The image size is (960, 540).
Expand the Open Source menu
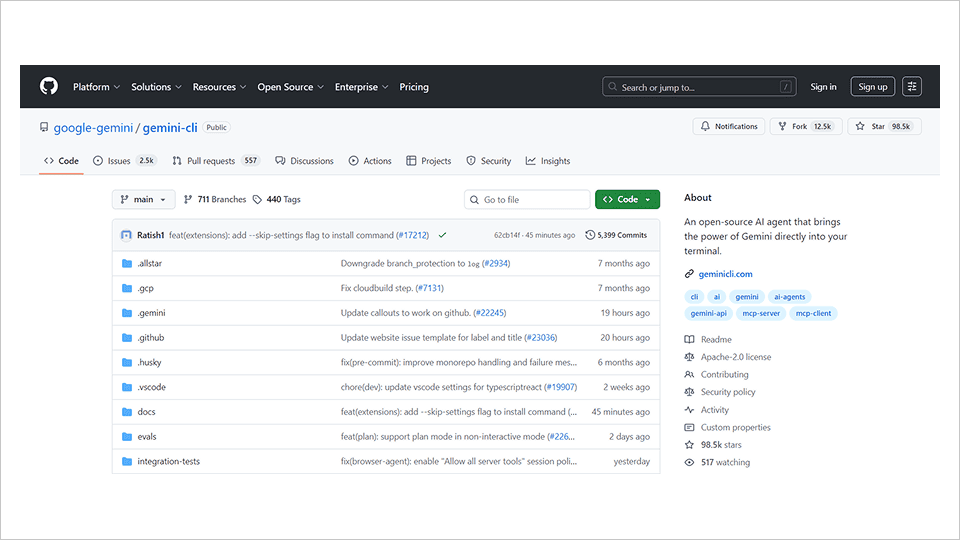tap(290, 87)
